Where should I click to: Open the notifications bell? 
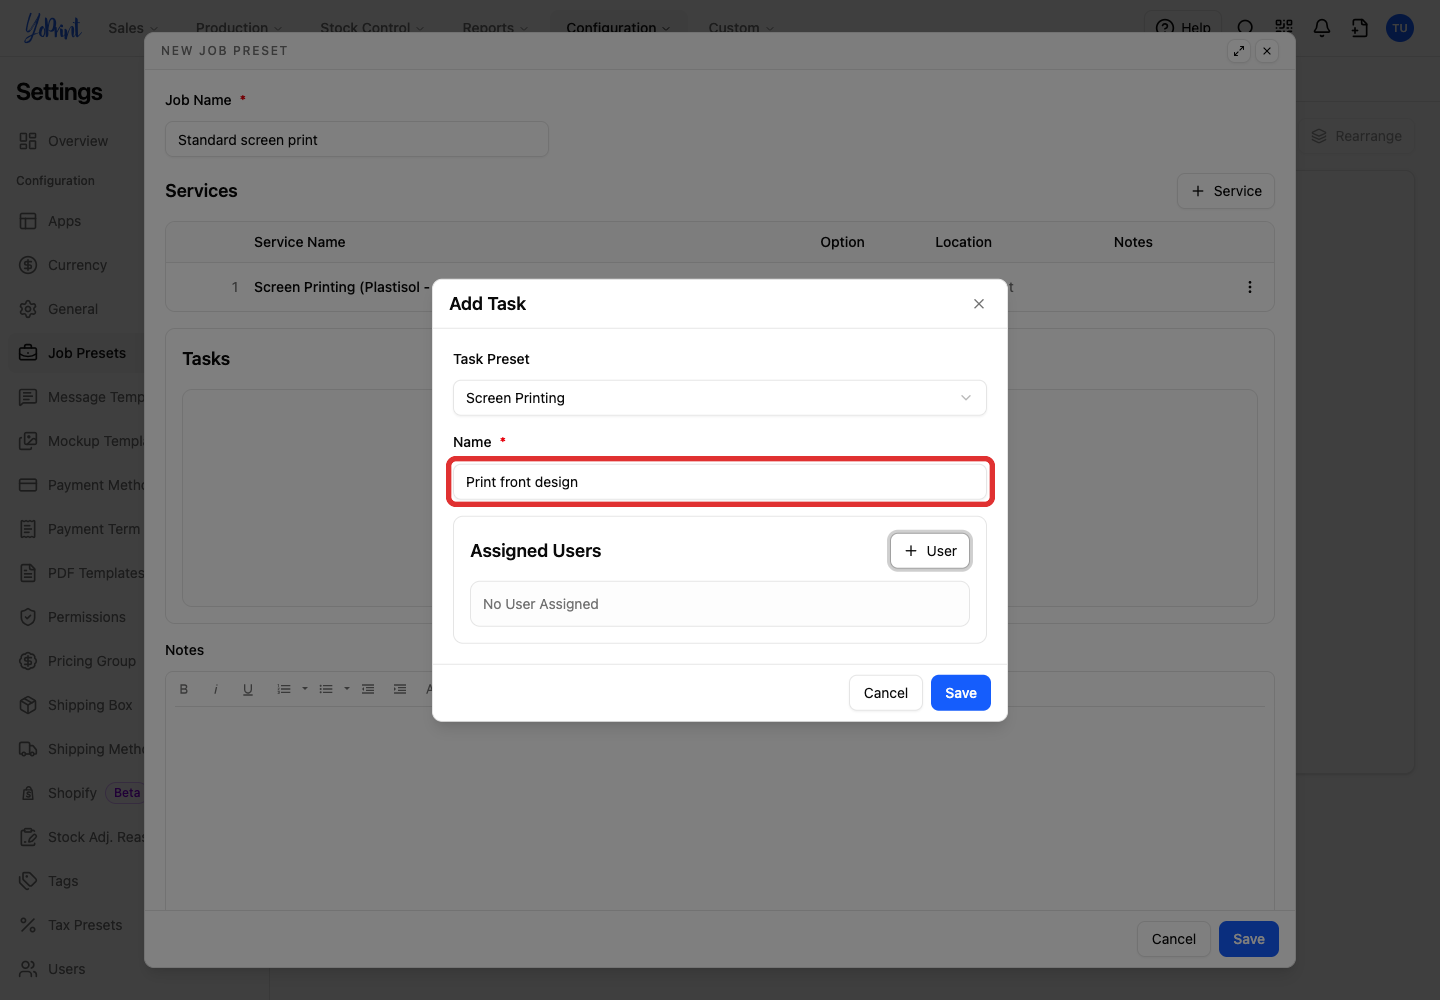1322,28
